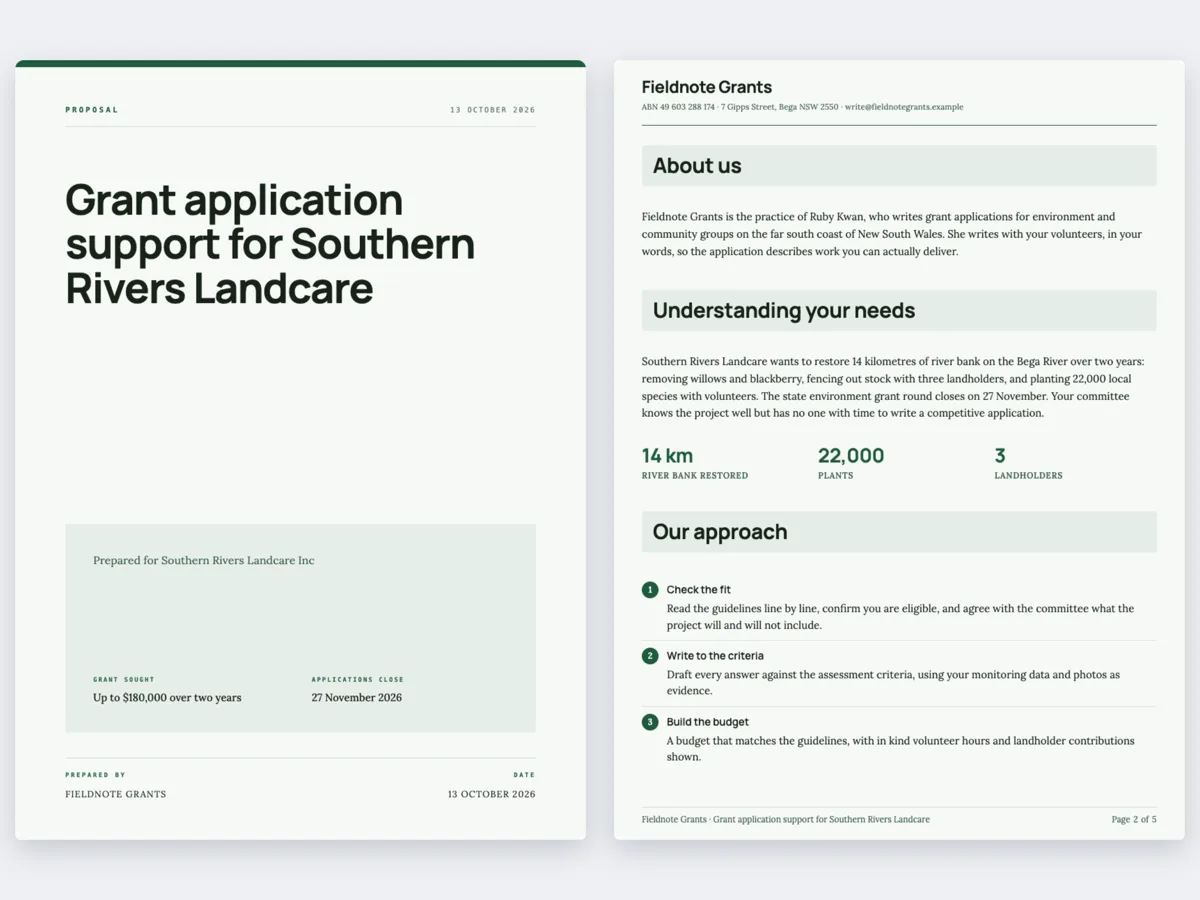Image resolution: width=1200 pixels, height=900 pixels.
Task: Select the date beneath the "DATE" label
Action: [491, 794]
